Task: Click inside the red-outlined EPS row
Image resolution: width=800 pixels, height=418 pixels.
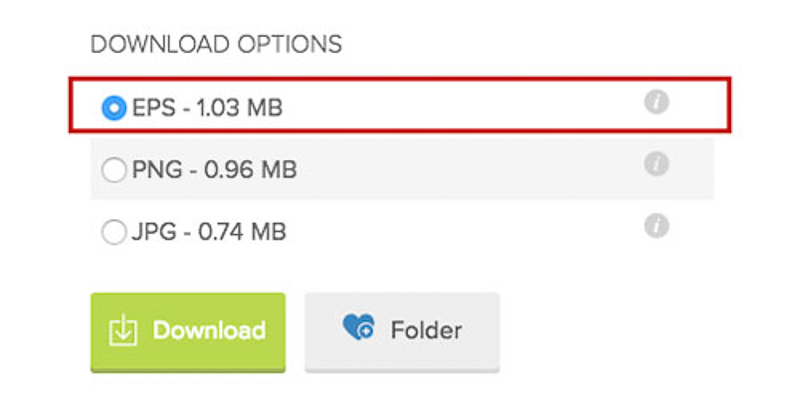Action: 459,105
